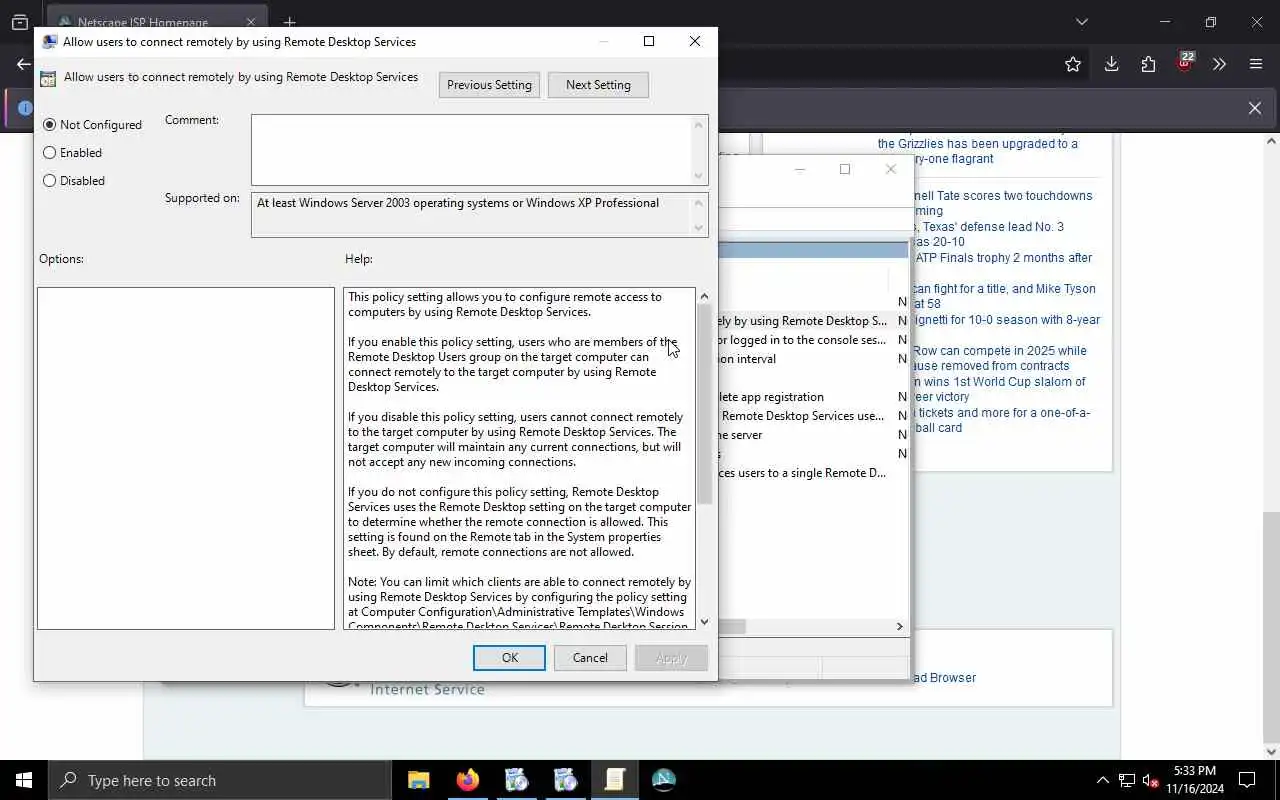
Task: Click the policy setting icon beside the heading
Action: 48,78
